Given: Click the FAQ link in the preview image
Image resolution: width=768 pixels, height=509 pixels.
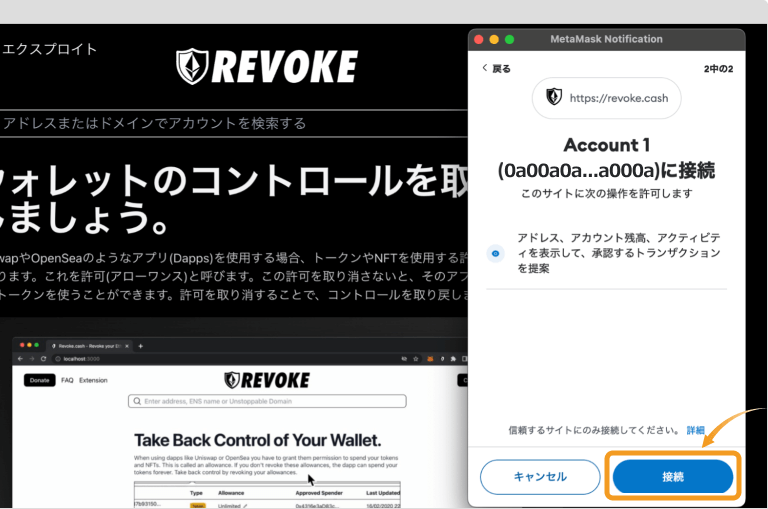Looking at the screenshot, I should 67,380.
